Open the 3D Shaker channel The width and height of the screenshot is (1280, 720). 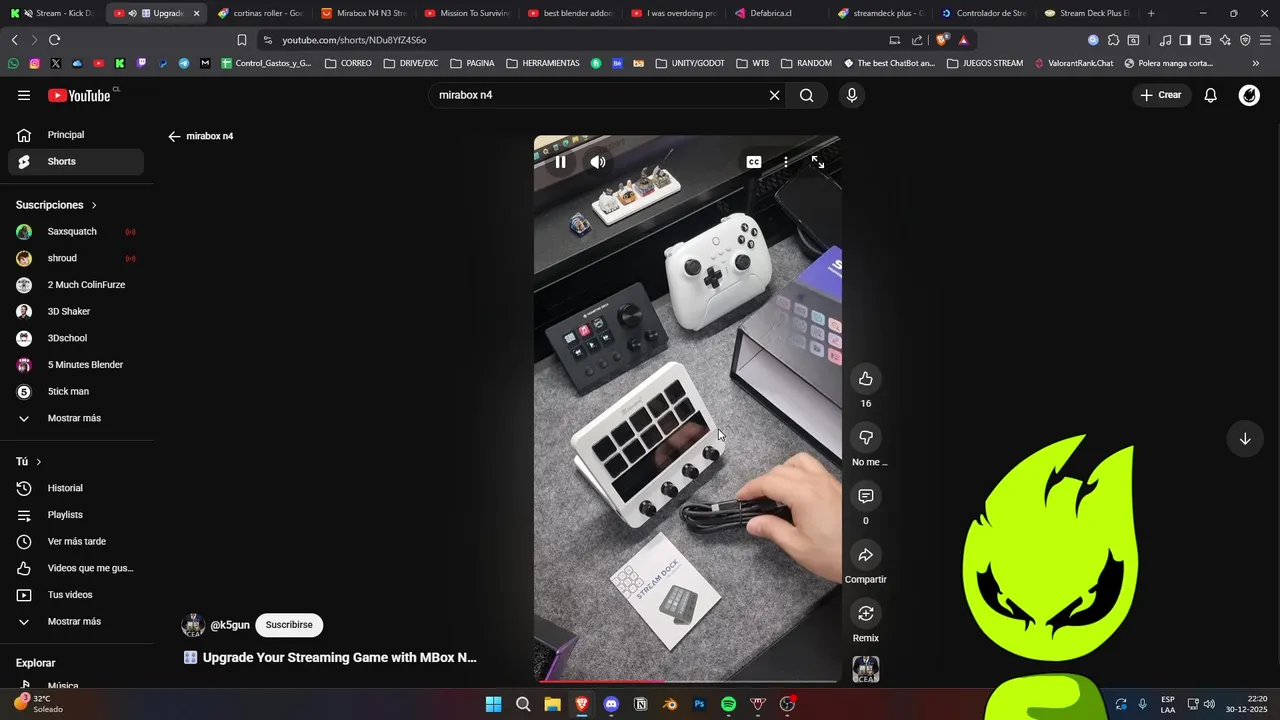76,312
